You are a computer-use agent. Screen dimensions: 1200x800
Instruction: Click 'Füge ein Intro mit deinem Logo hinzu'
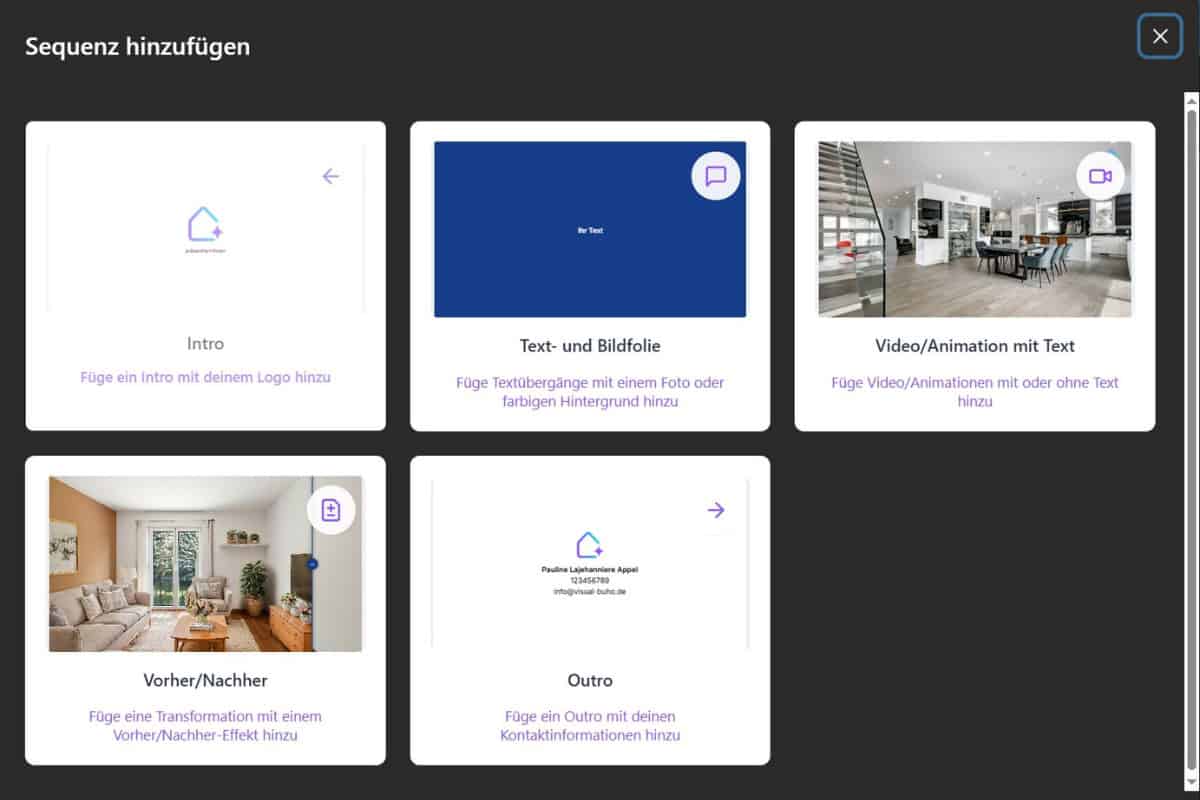(x=205, y=378)
